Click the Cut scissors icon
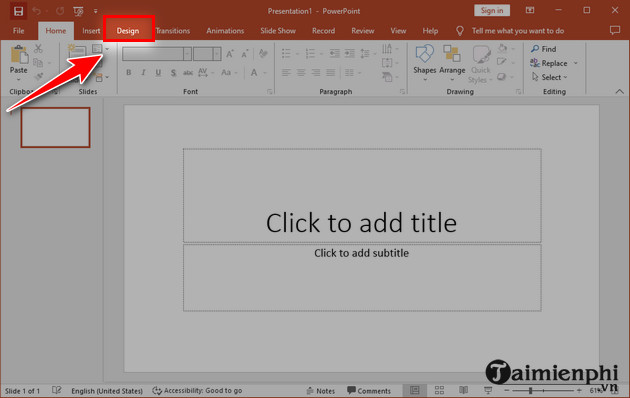Image resolution: width=630 pixels, height=398 pixels. click(38, 49)
